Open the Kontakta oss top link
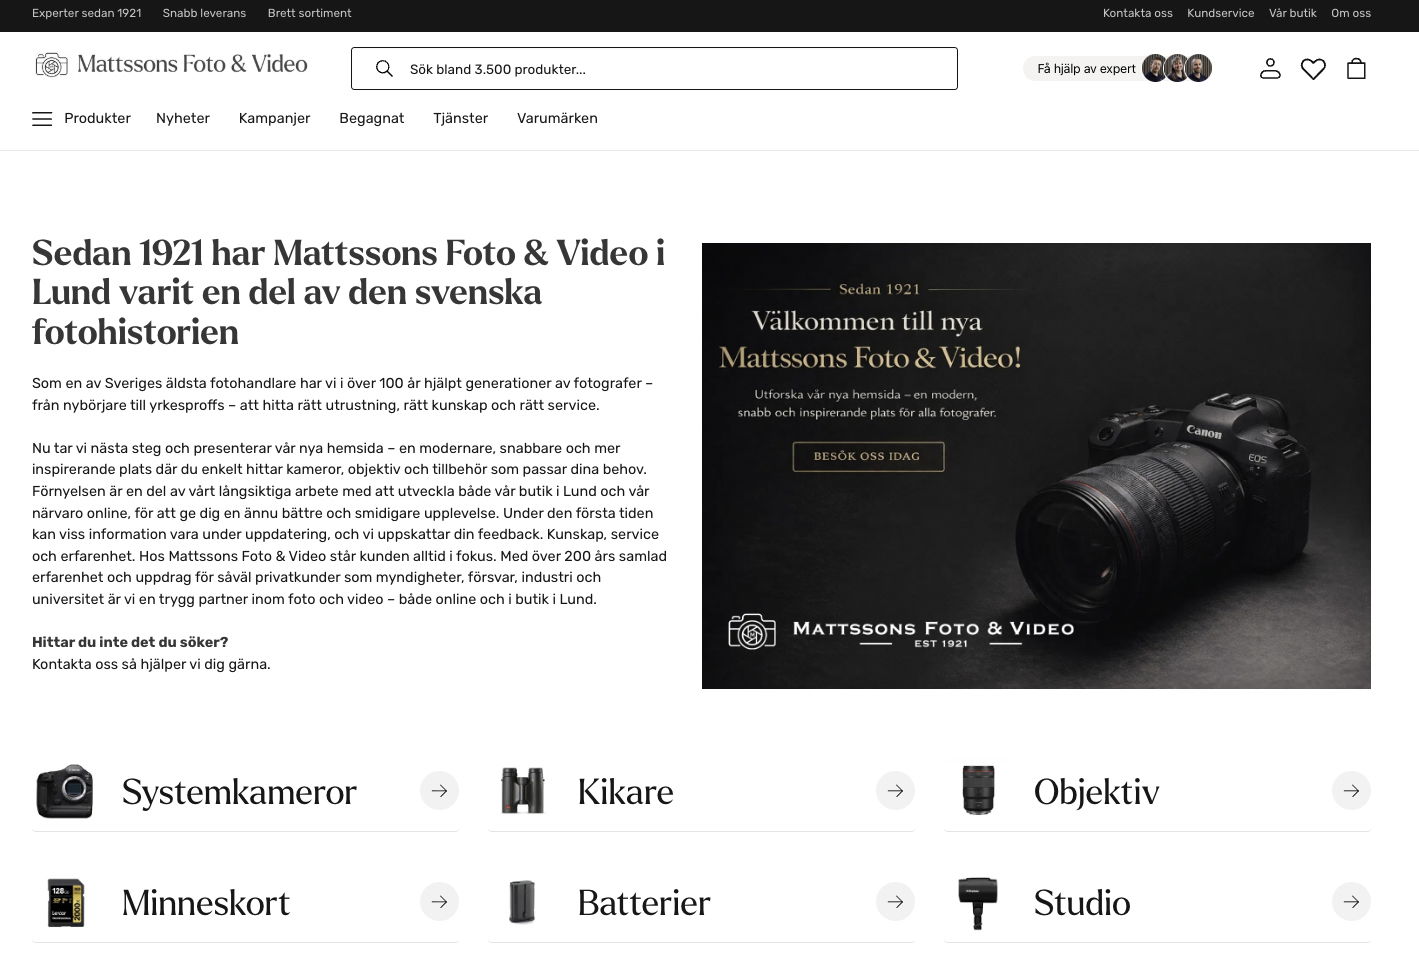Viewport: 1419px width, 965px height. (x=1138, y=13)
